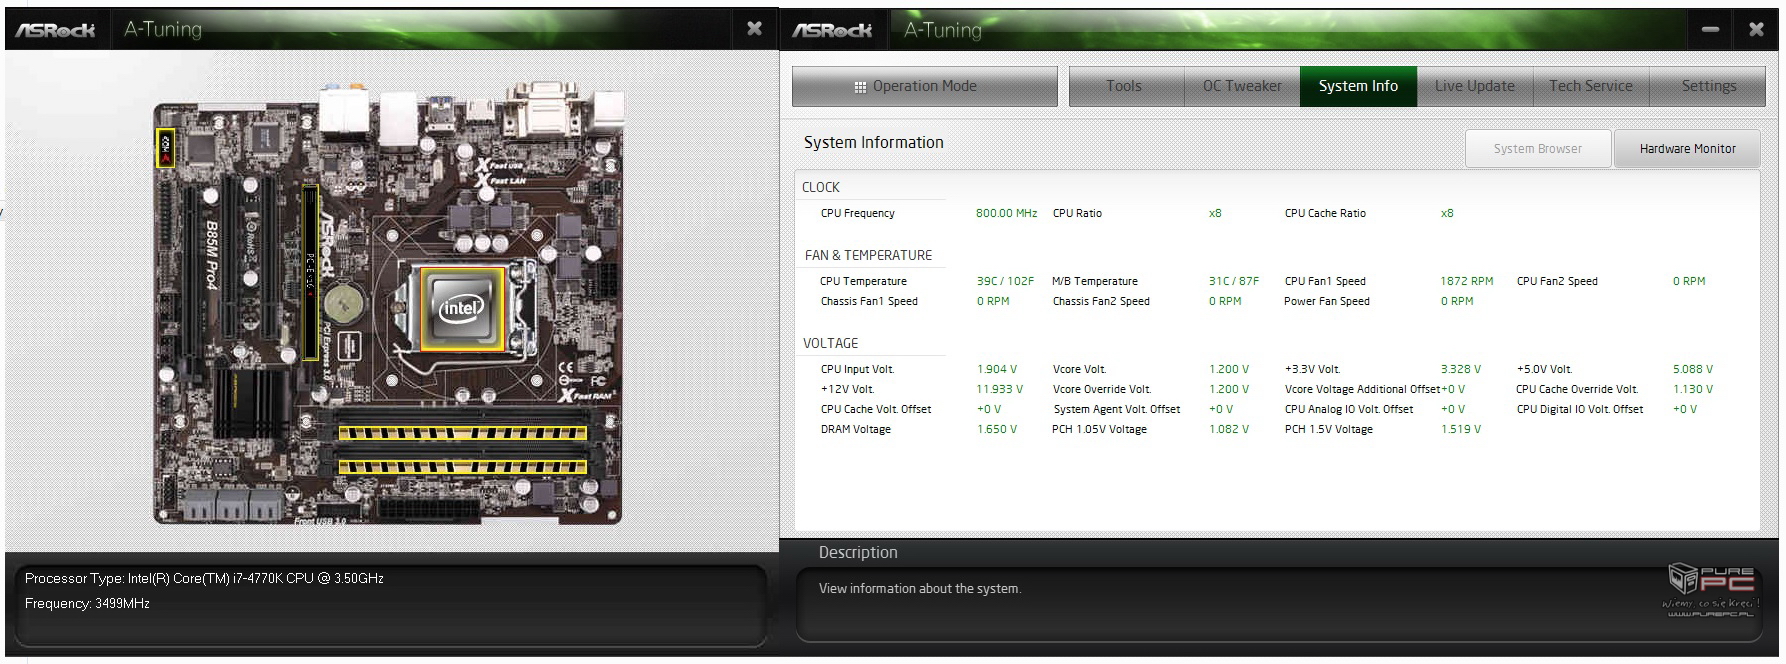Click the FAN & TEMPERATURE section header

click(x=868, y=255)
